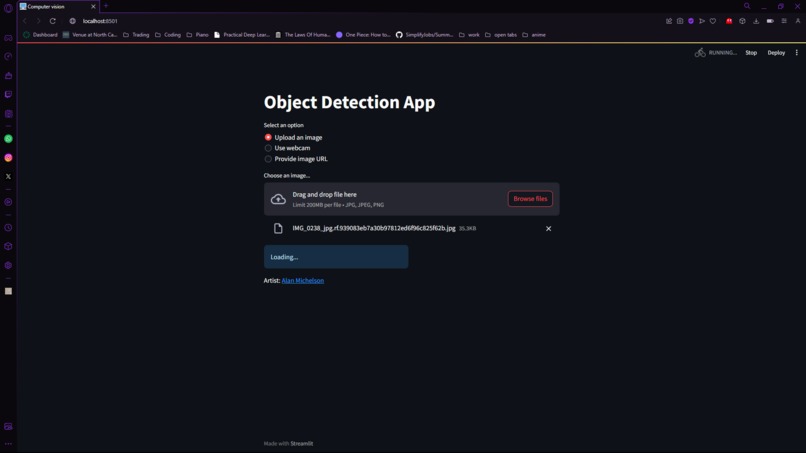The width and height of the screenshot is (806, 453).
Task: Click the site info globe icon
Action: click(72, 21)
